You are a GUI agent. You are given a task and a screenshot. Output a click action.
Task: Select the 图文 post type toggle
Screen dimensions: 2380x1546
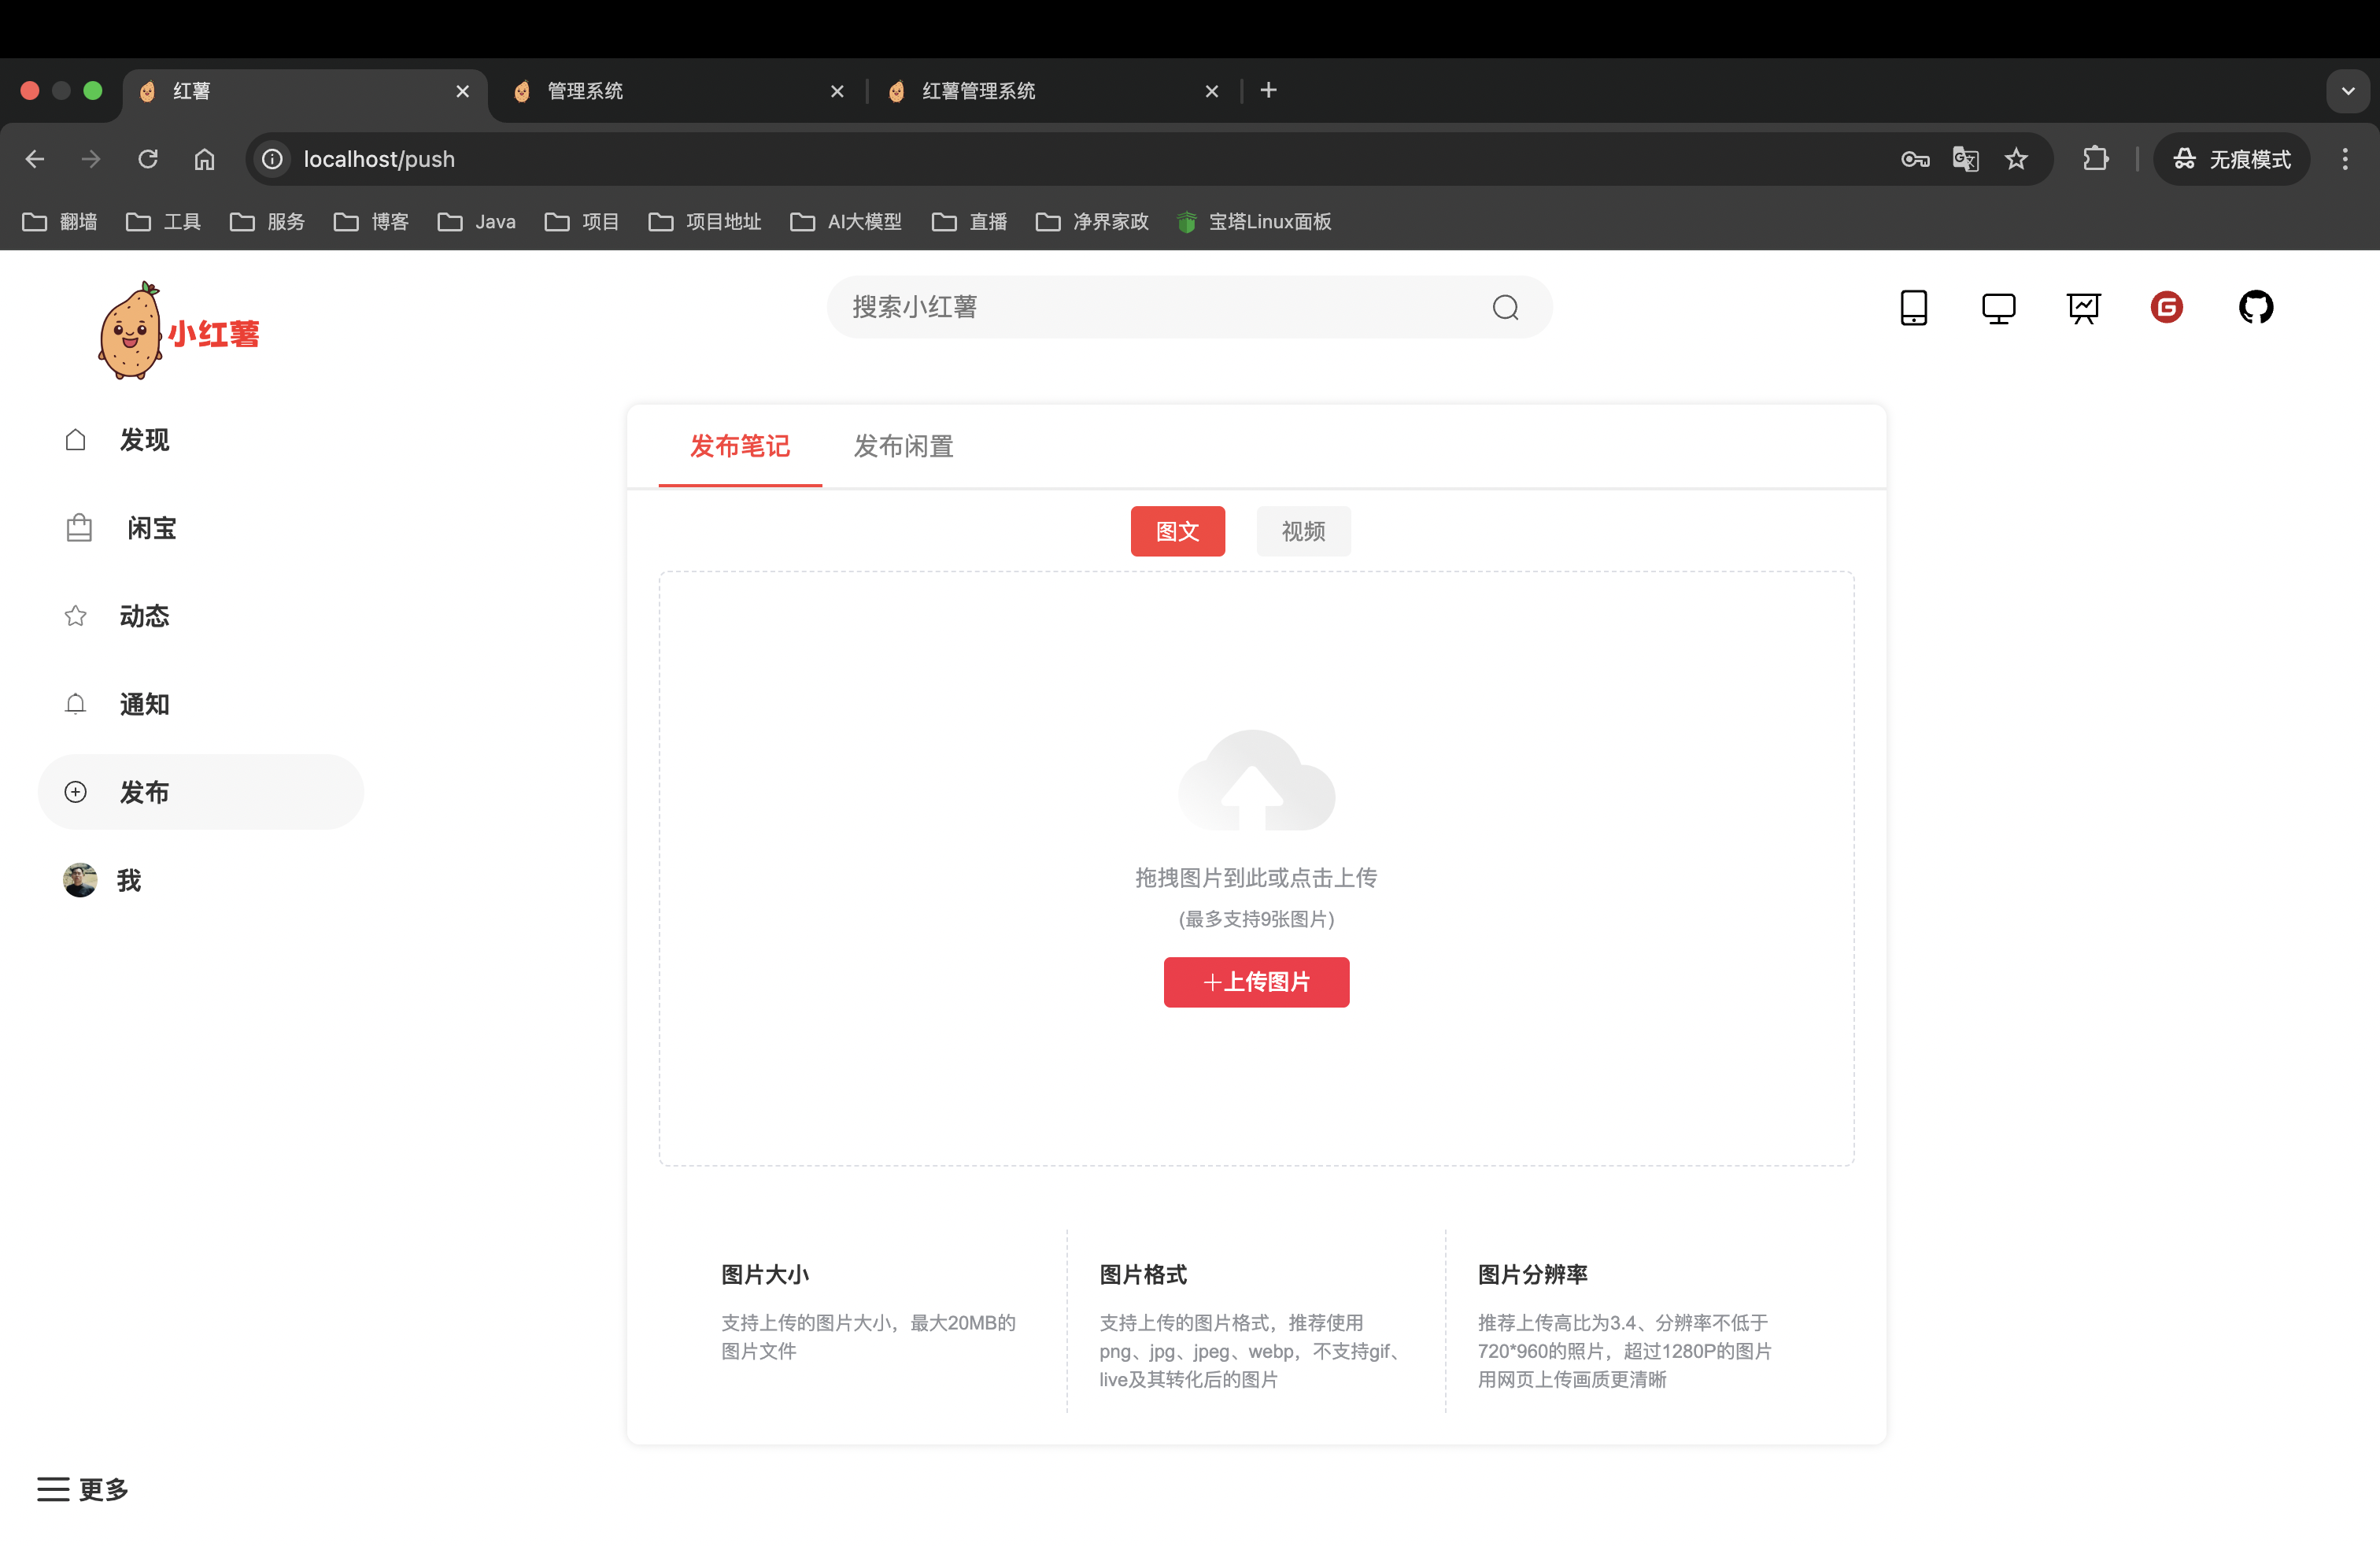pyautogui.click(x=1177, y=531)
